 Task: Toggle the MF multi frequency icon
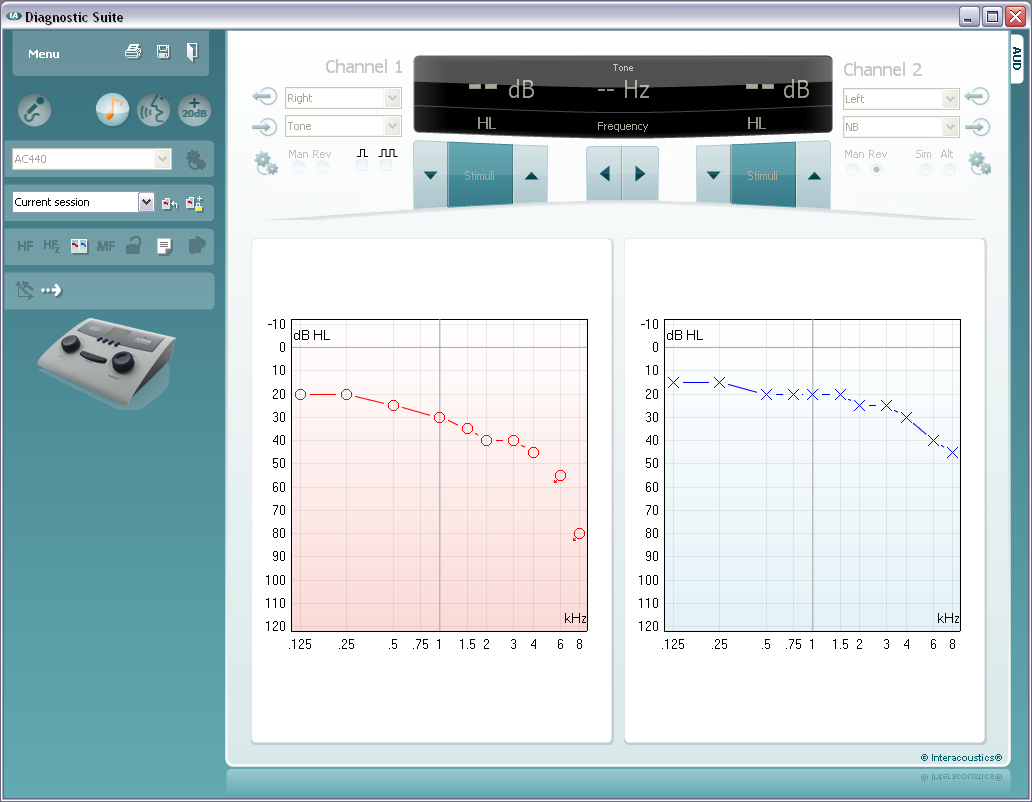tap(105, 246)
